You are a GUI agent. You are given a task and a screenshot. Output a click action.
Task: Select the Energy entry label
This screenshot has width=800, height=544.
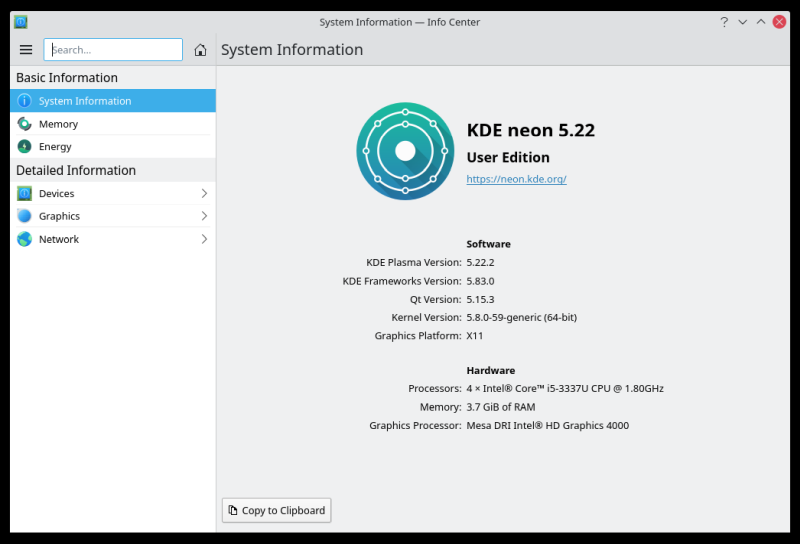[x=56, y=147]
